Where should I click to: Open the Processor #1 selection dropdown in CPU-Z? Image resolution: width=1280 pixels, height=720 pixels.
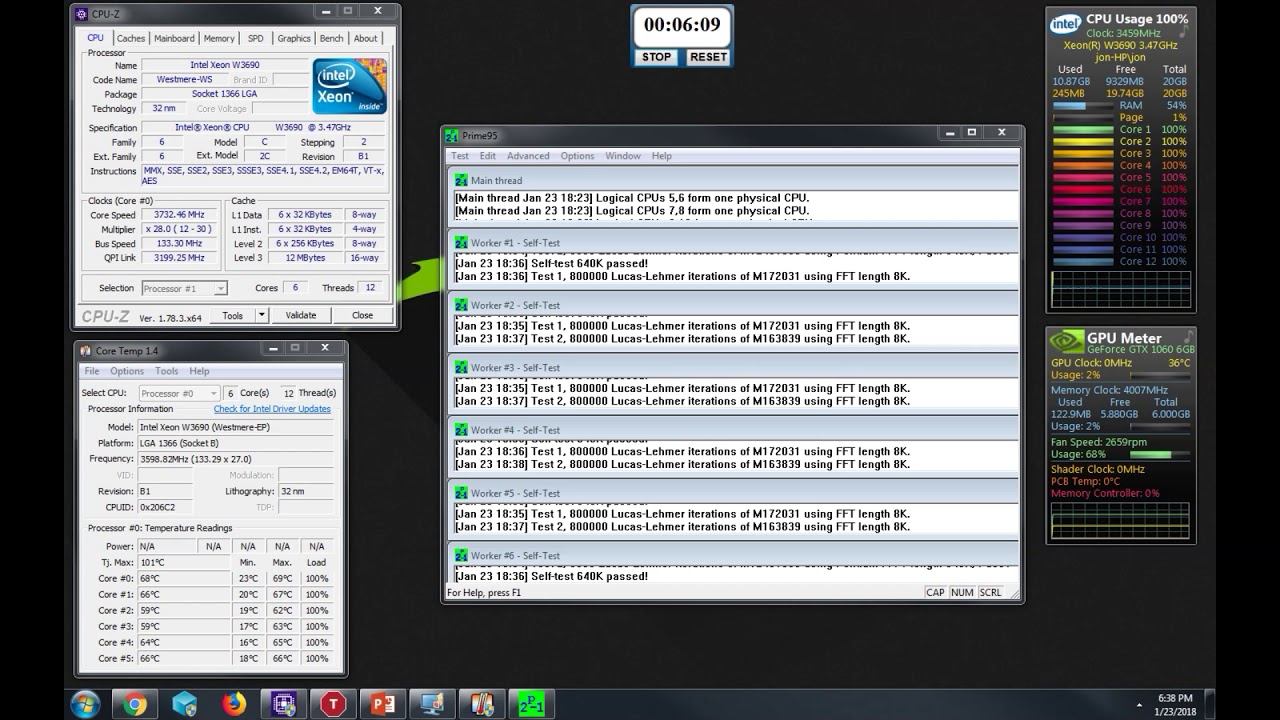click(x=184, y=288)
